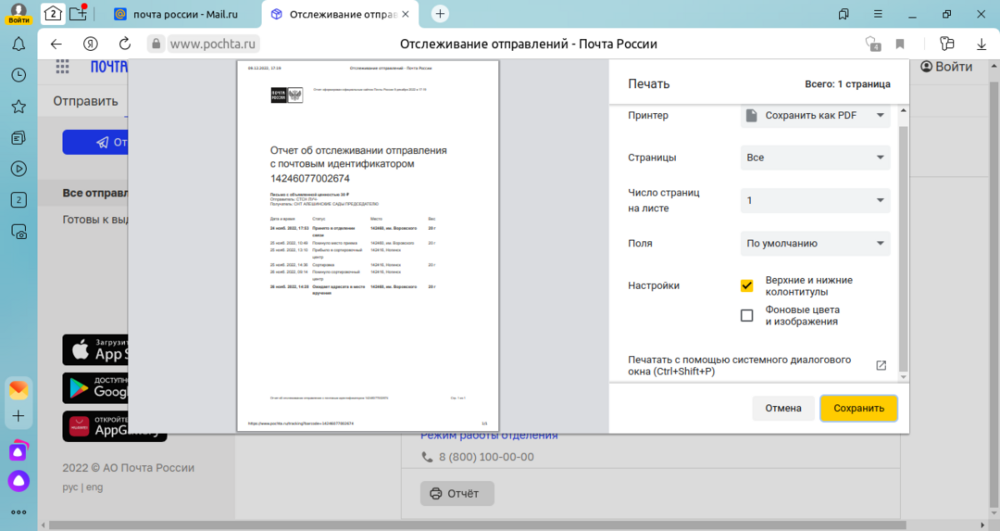Image resolution: width=1000 pixels, height=531 pixels.
Task: Add a new browser tab with plus
Action: [x=440, y=13]
